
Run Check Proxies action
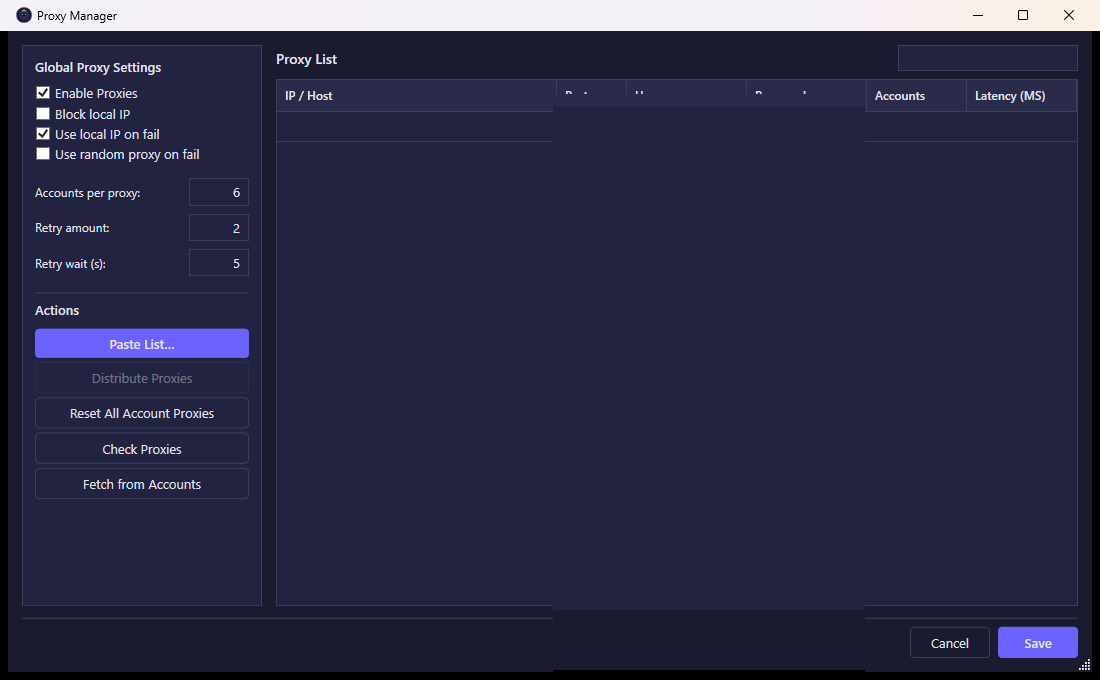click(142, 449)
